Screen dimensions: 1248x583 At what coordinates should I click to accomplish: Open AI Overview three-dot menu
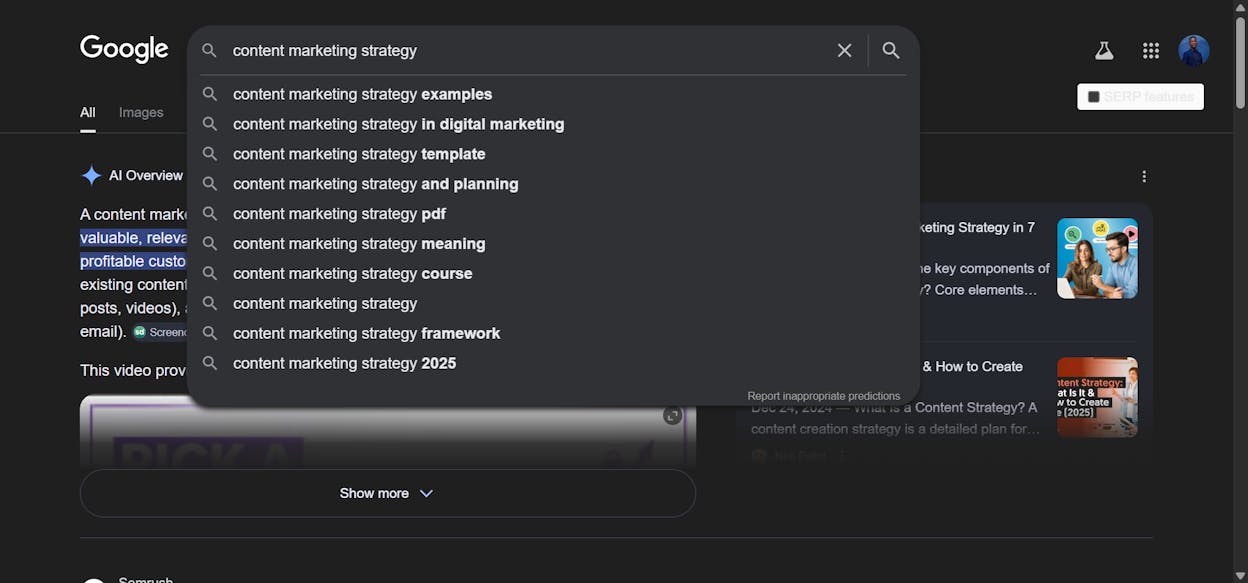point(1144,176)
